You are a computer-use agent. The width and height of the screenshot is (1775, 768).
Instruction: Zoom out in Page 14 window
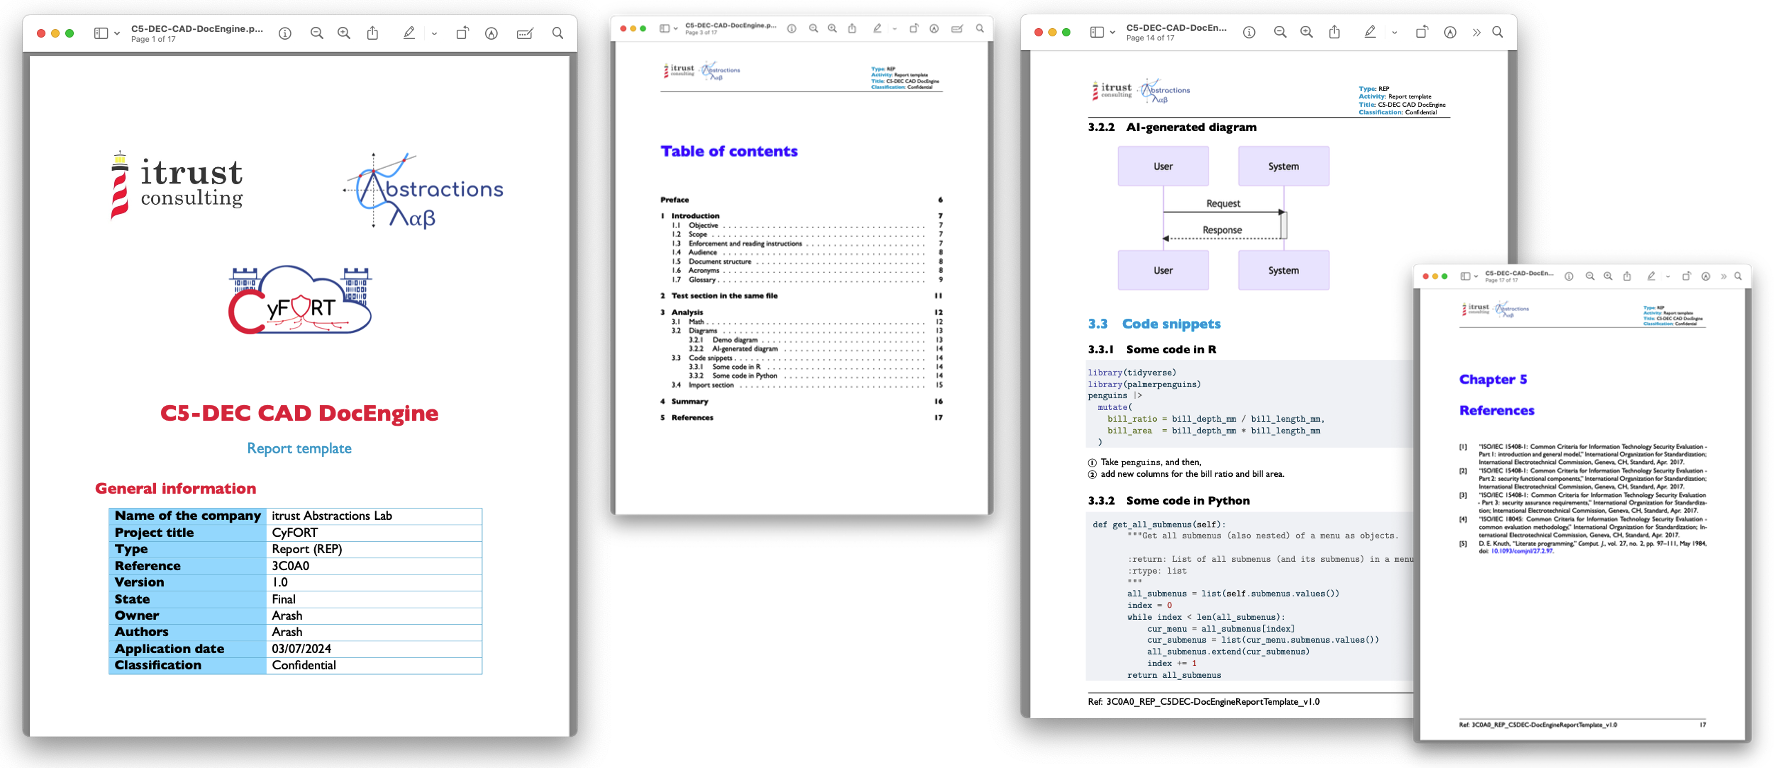1280,32
